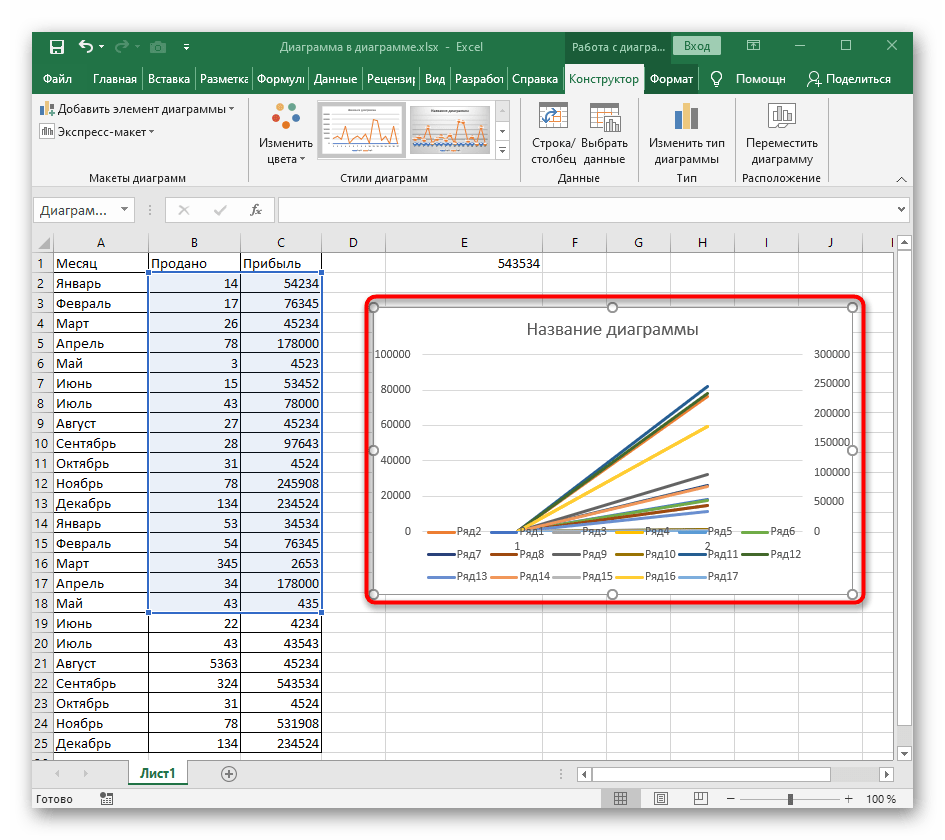
Task: Add a new sheet with plus icon
Action: pos(229,773)
